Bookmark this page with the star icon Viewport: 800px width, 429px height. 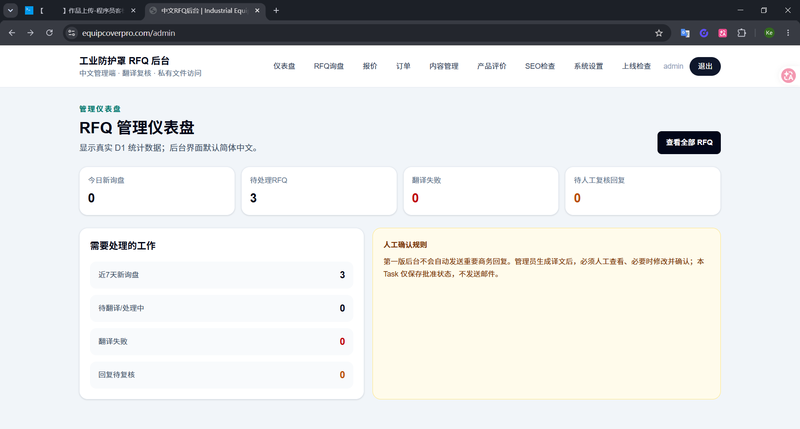[x=659, y=33]
